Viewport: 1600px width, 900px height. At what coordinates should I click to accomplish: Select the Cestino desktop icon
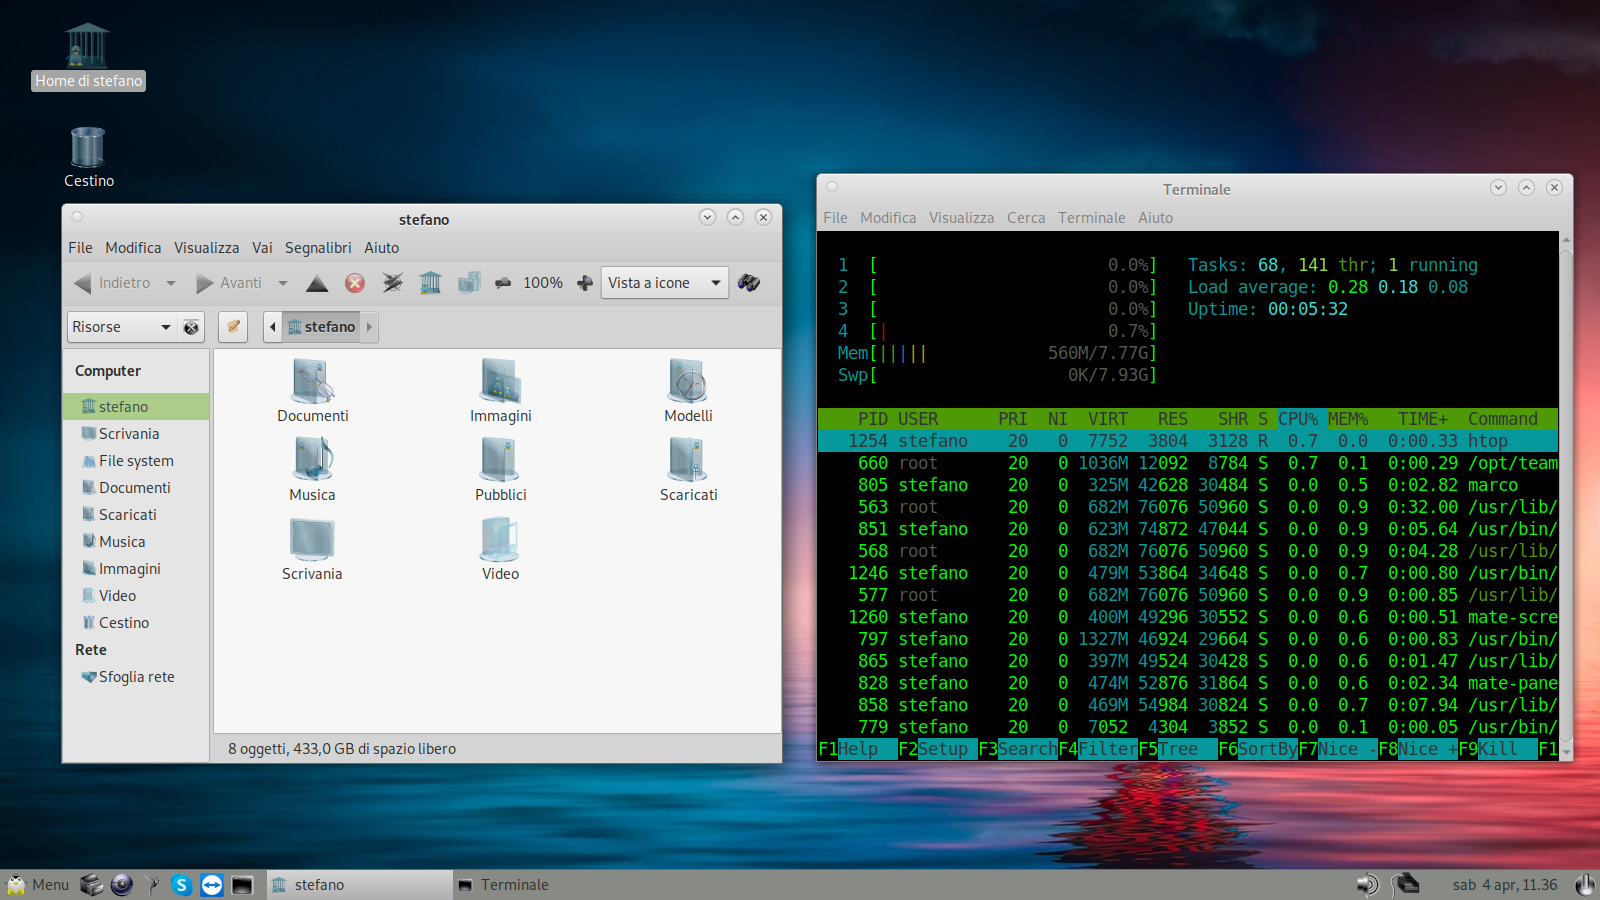coord(88,157)
